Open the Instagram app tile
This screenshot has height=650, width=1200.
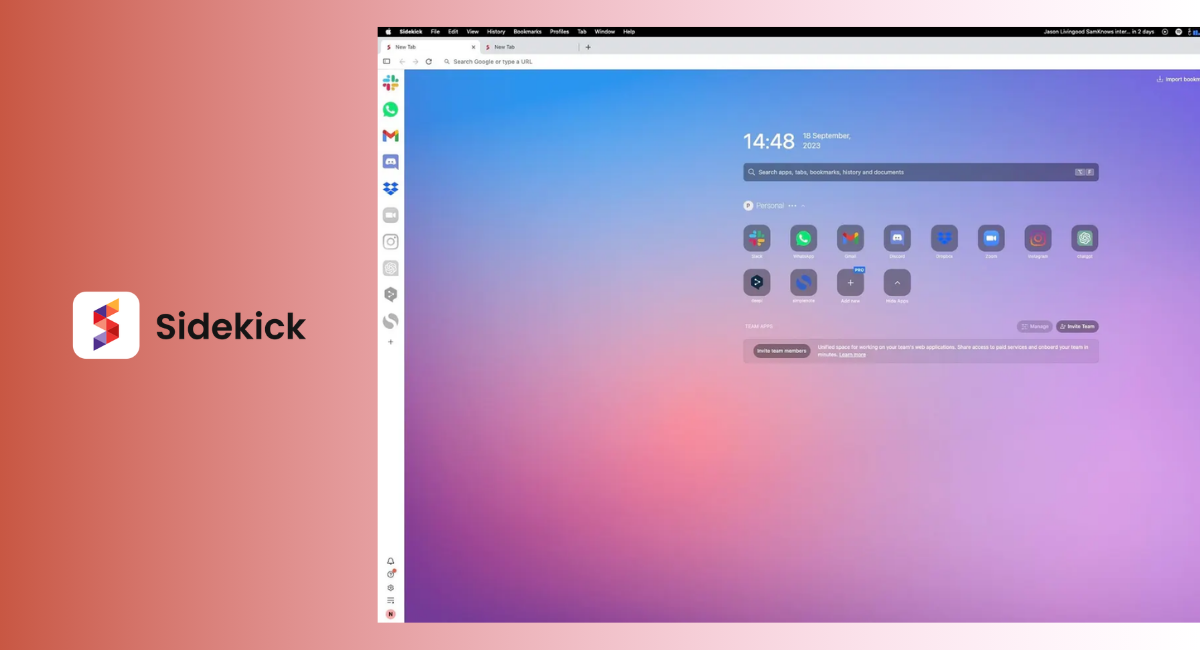coord(1038,238)
